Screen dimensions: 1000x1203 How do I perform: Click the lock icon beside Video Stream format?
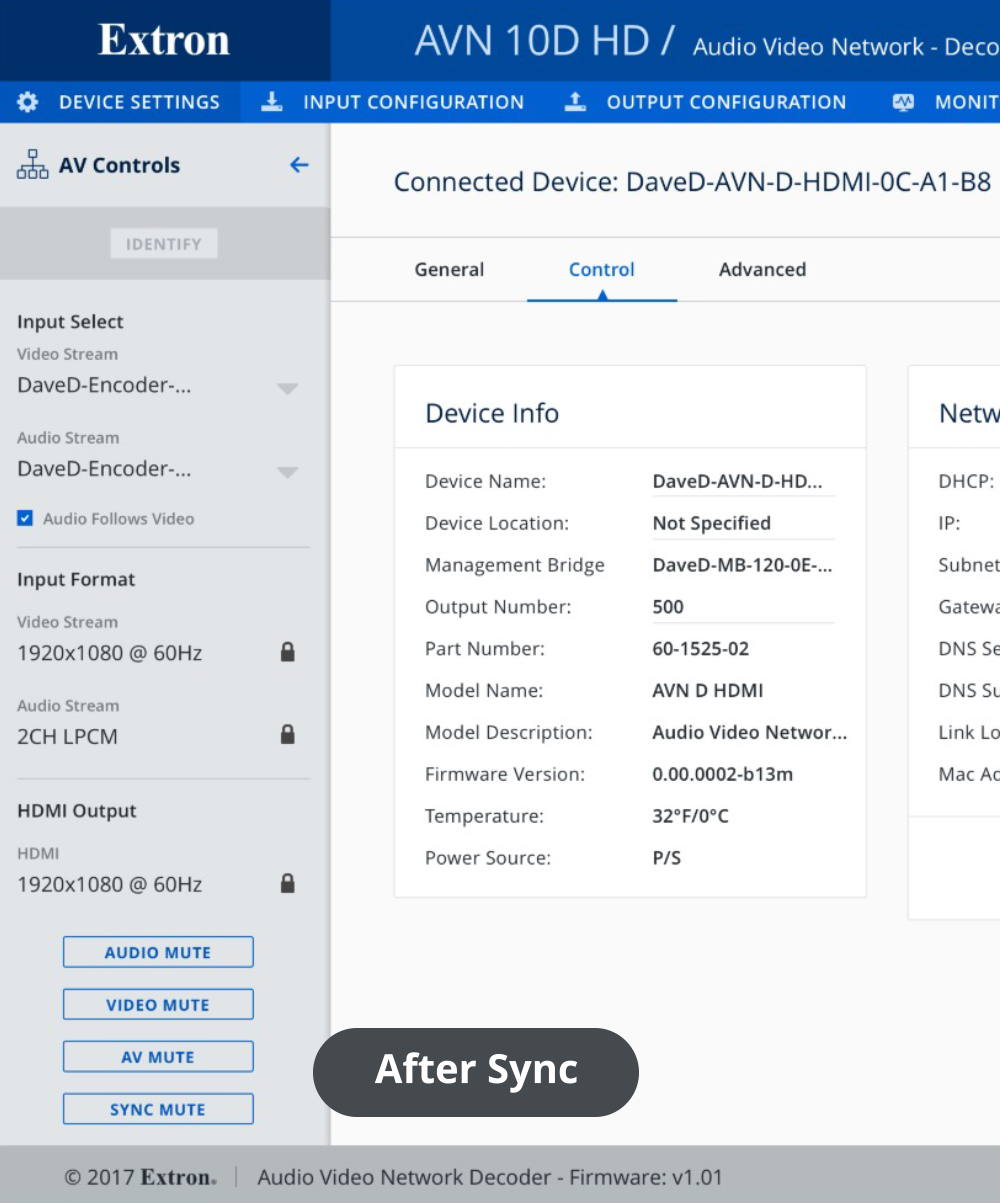[x=287, y=652]
